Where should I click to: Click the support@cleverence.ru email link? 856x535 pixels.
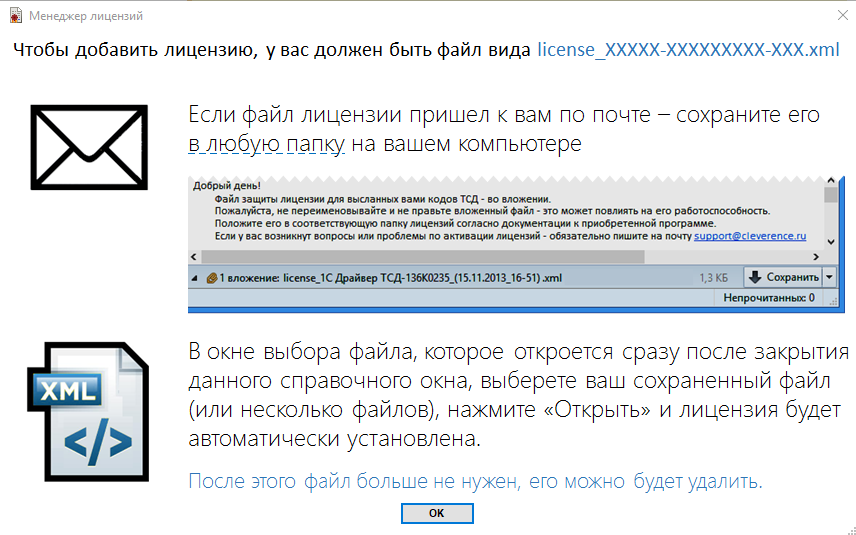(750, 236)
